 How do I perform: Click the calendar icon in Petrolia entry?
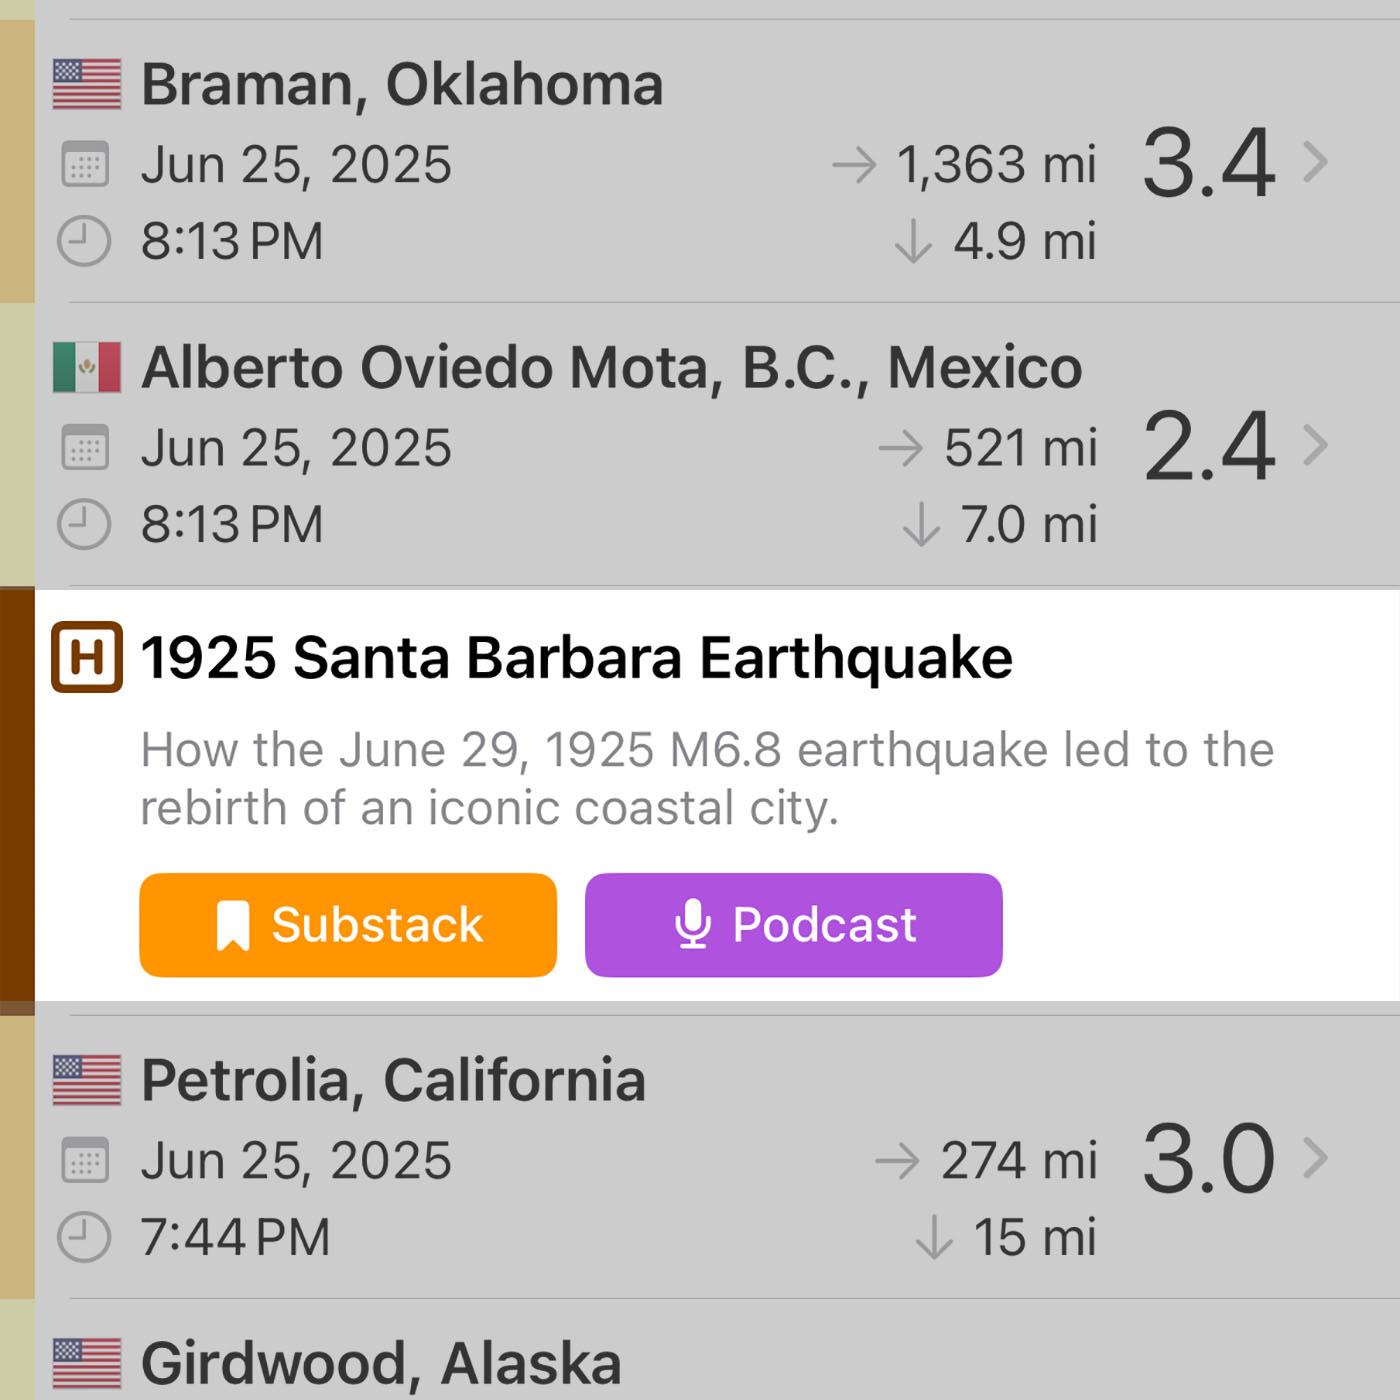point(85,1160)
